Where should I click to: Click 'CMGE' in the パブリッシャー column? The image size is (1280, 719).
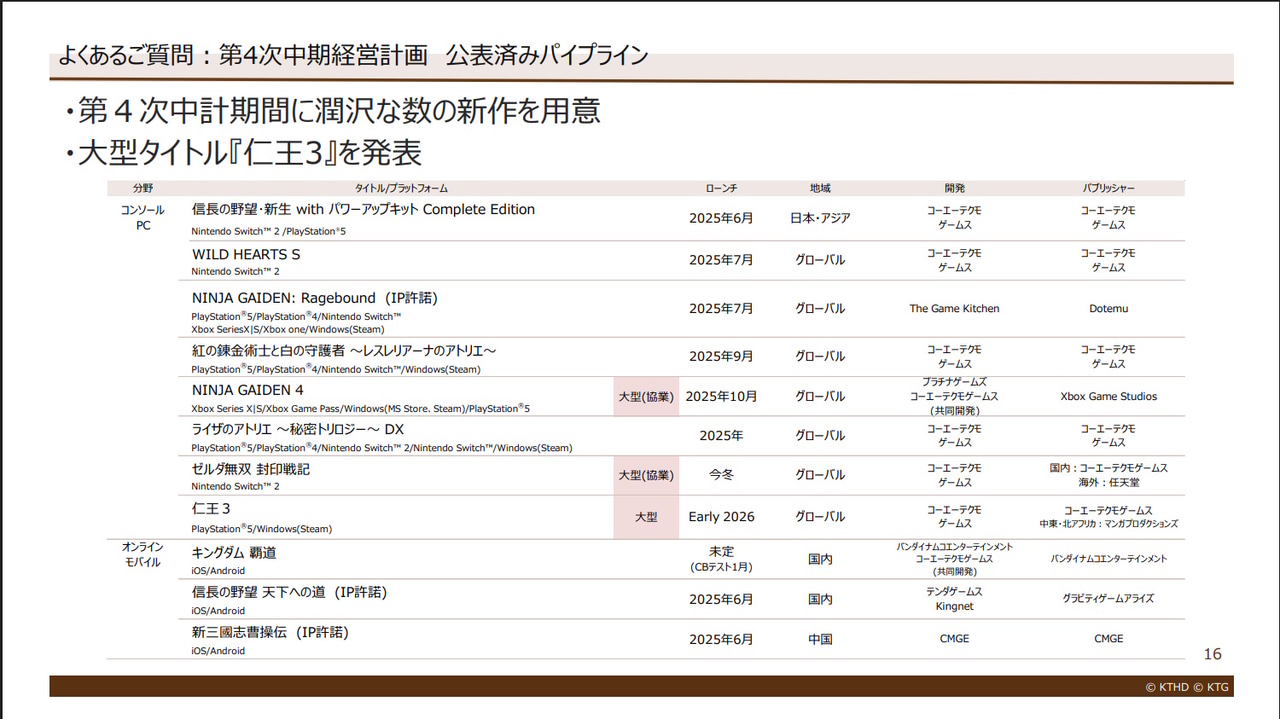1108,639
